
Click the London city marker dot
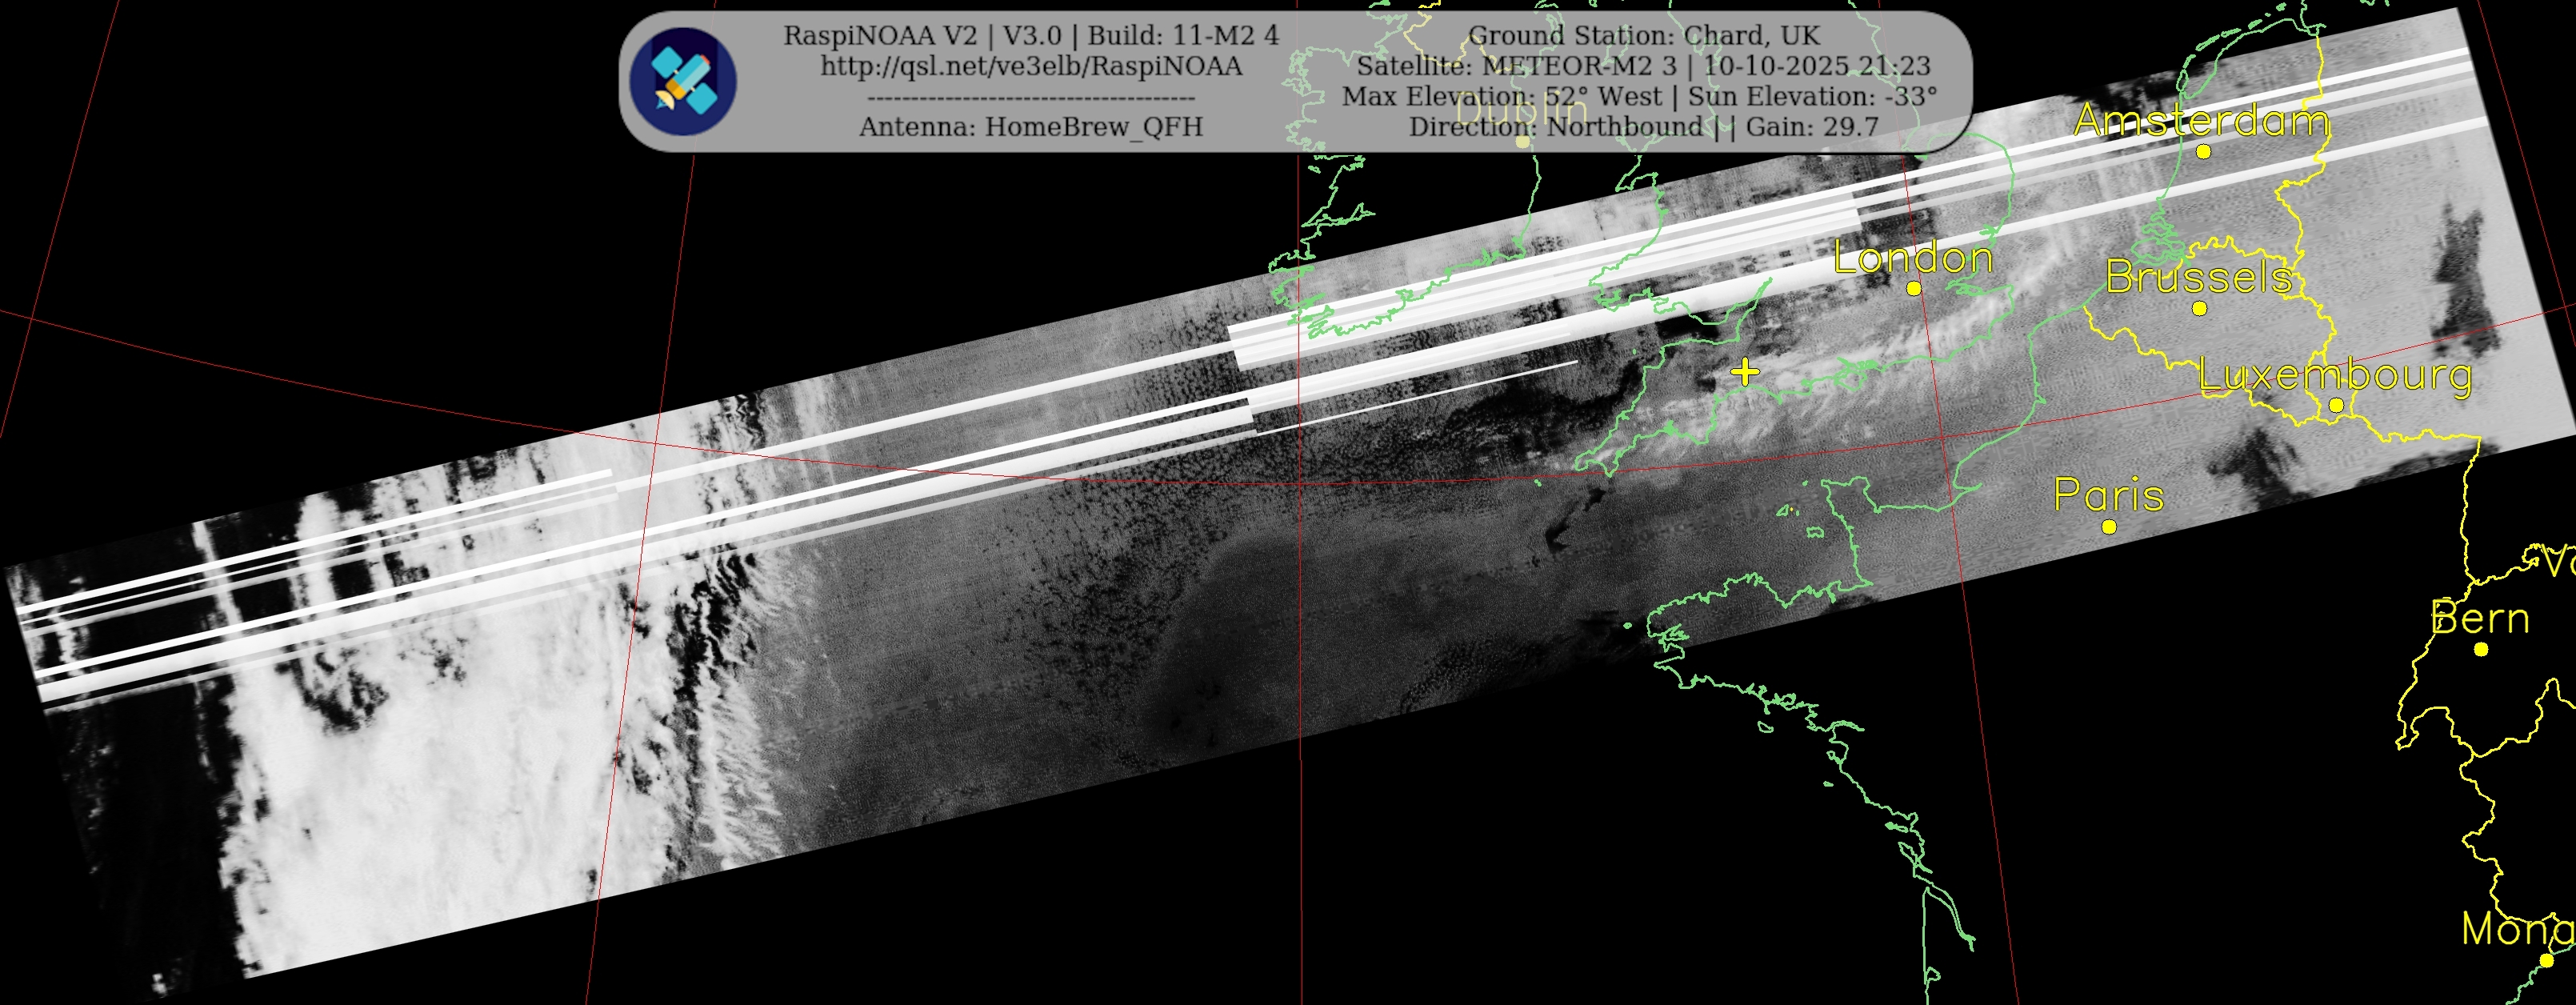(x=1913, y=288)
